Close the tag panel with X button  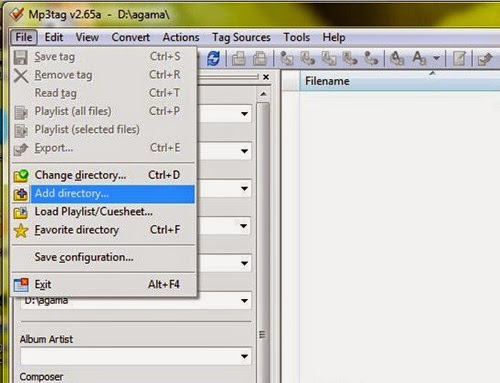tap(266, 77)
